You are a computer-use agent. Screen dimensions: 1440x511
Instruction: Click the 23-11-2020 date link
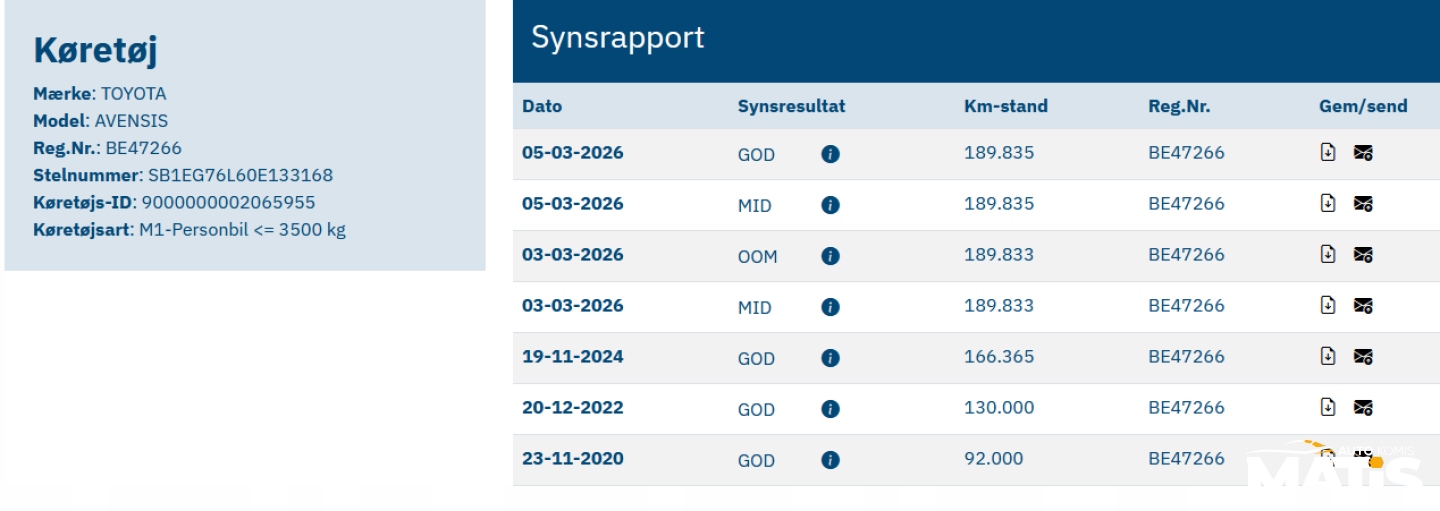click(572, 458)
